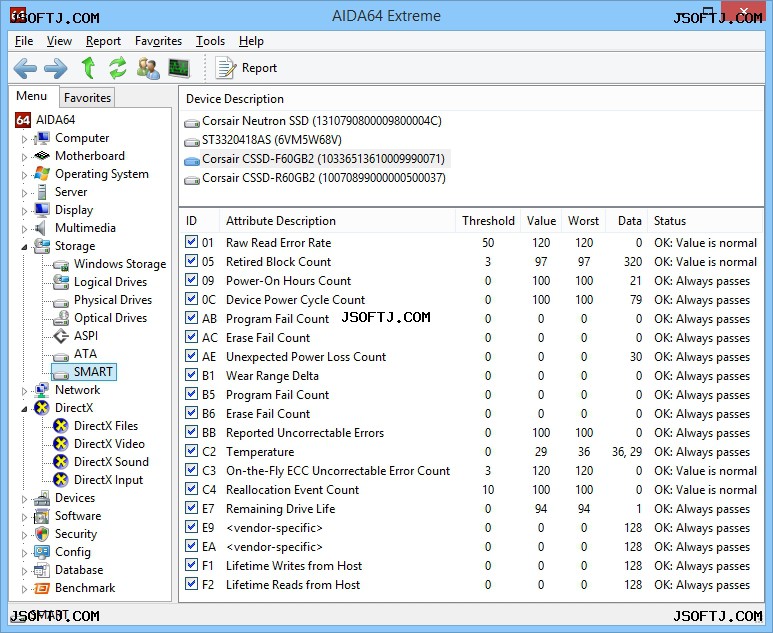This screenshot has height=633, width=773.
Task: Select the AIDA64 root tree icon
Action: click(23, 120)
